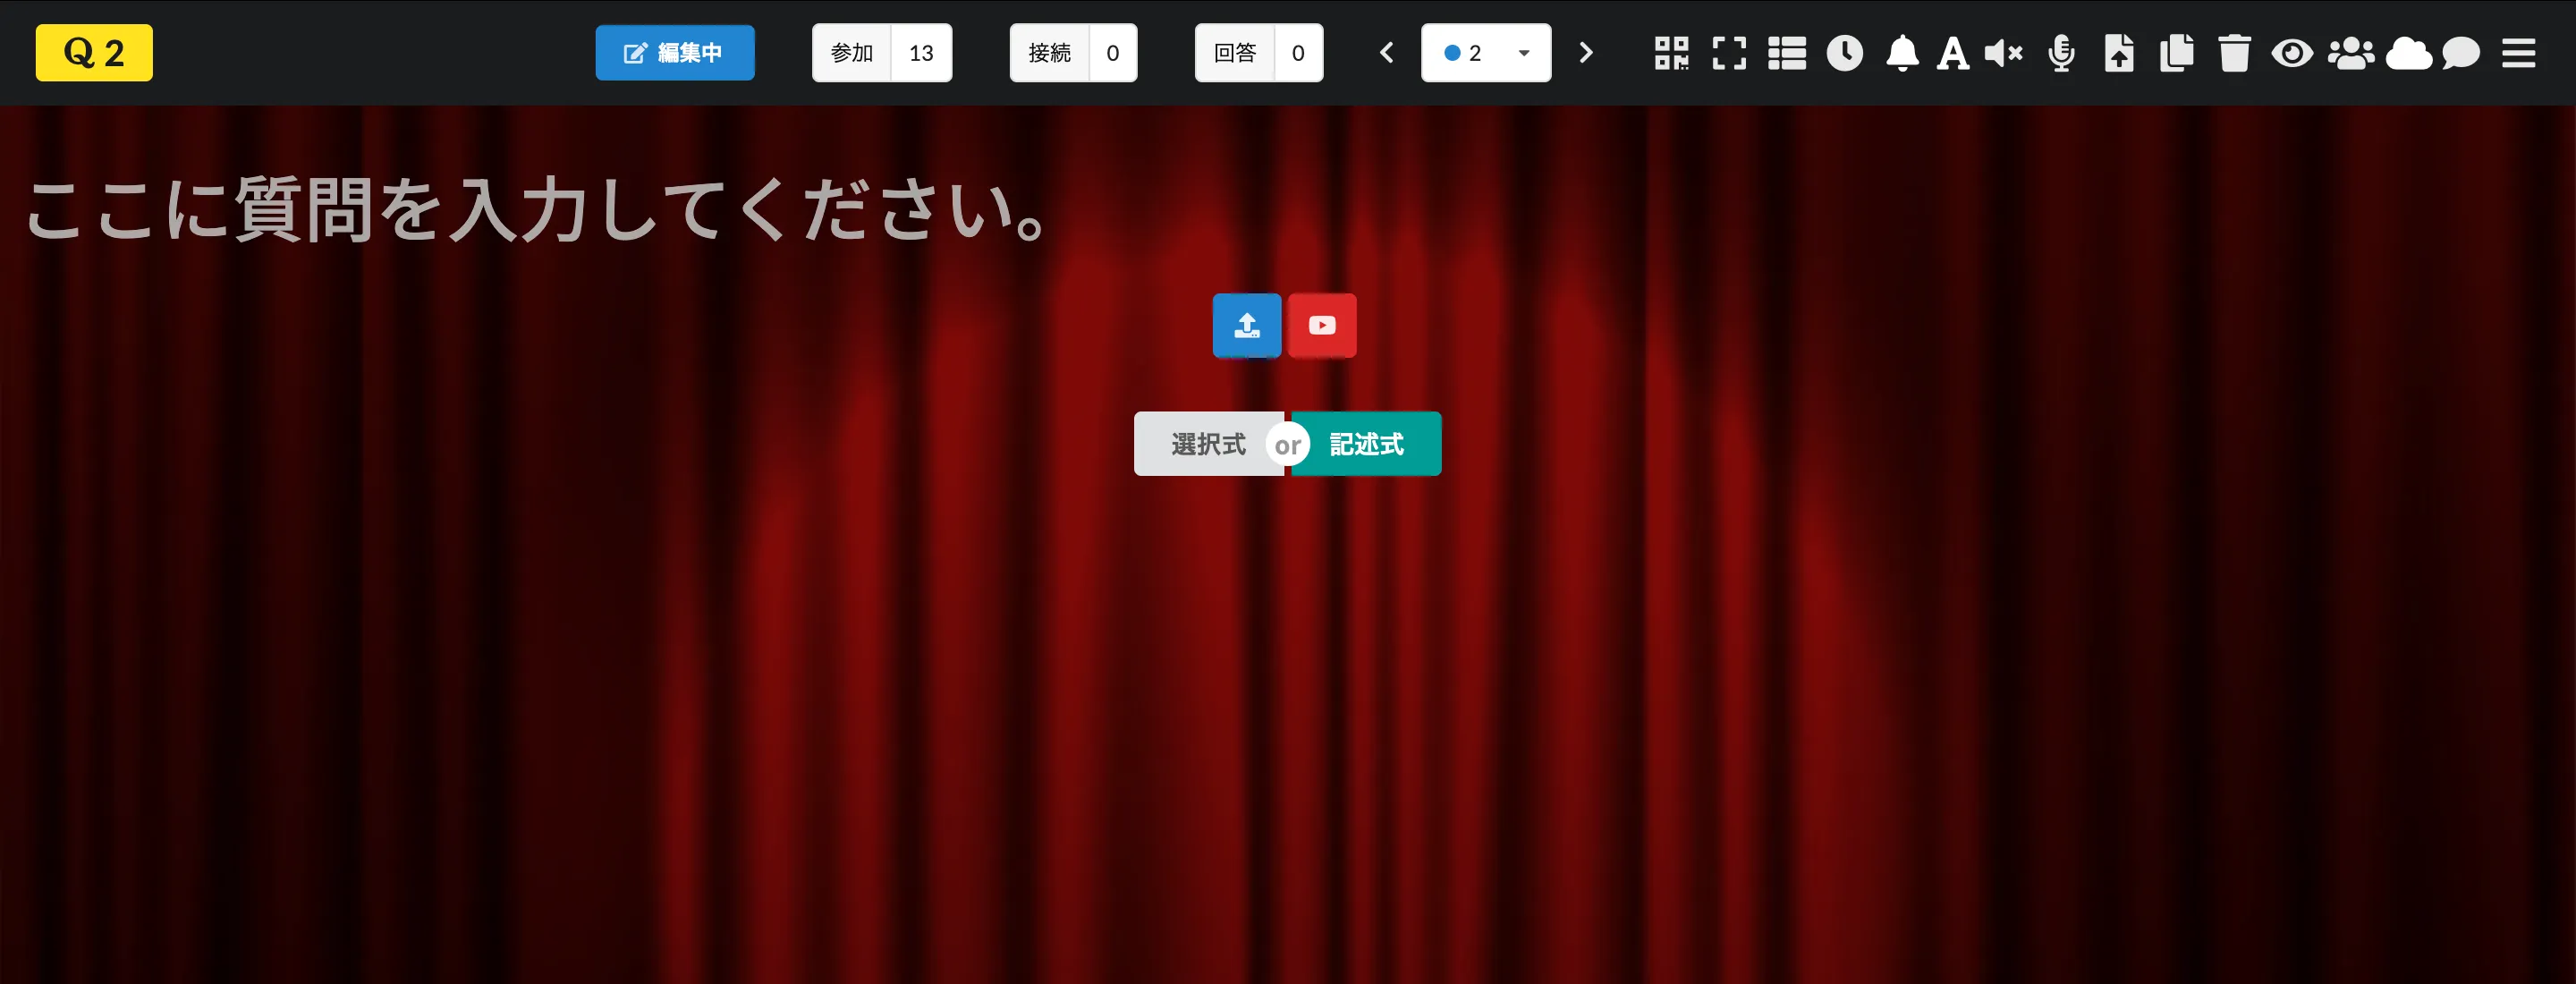Viewport: 2576px width, 984px height.
Task: Open the question number 2 dropdown
Action: point(1486,53)
